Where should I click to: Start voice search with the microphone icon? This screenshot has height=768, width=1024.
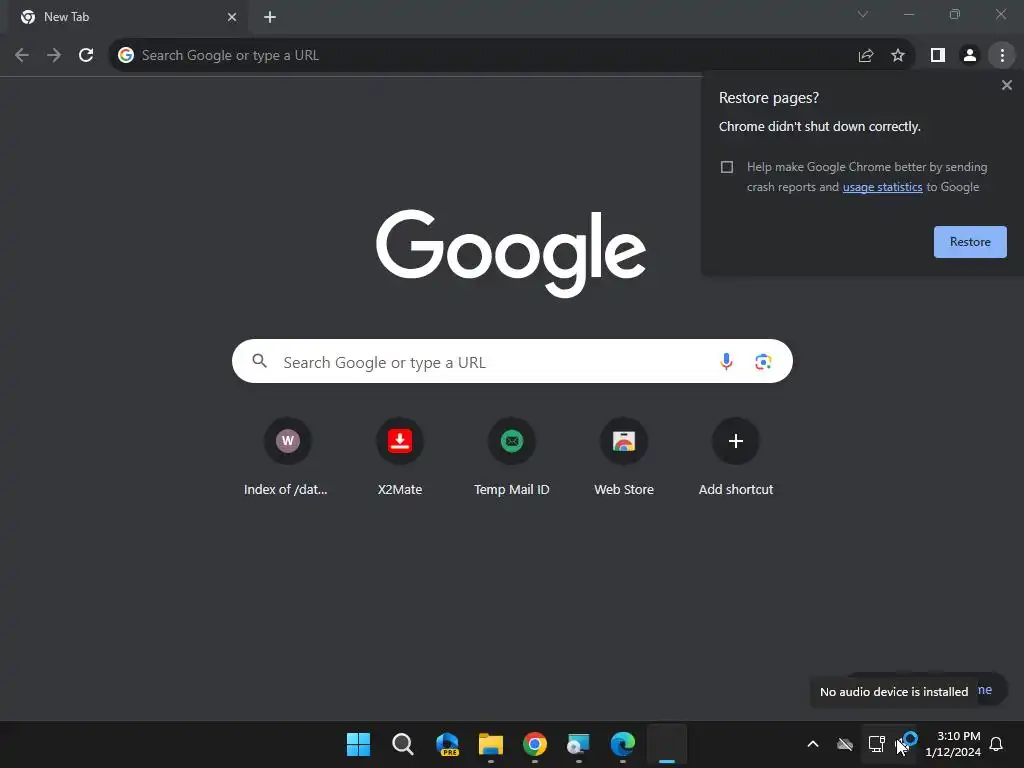click(x=726, y=361)
